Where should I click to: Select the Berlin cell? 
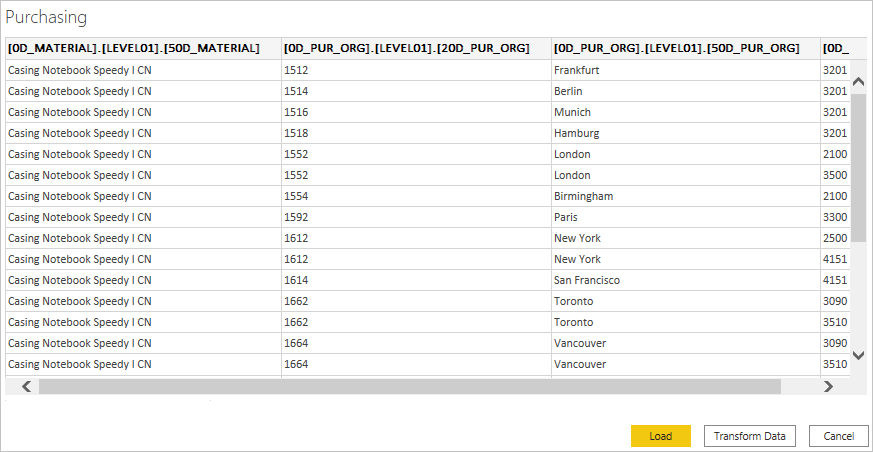coord(569,91)
